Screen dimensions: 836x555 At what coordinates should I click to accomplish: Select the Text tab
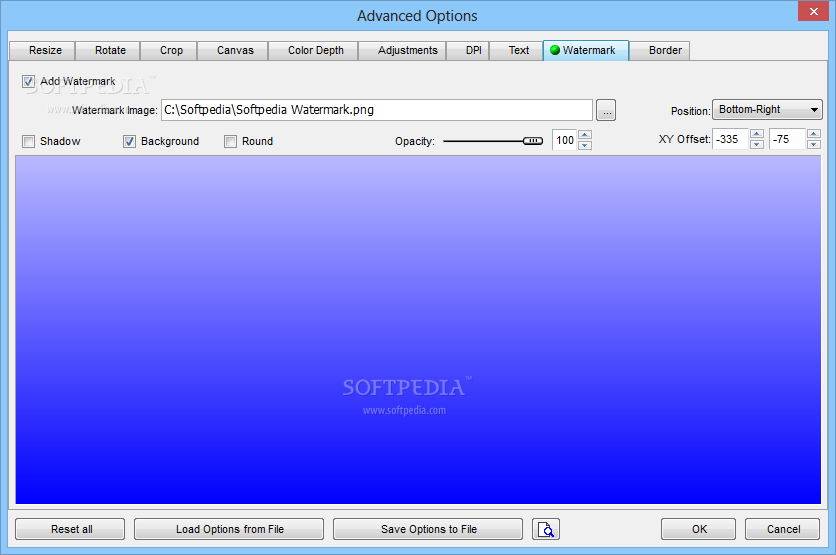coord(516,51)
